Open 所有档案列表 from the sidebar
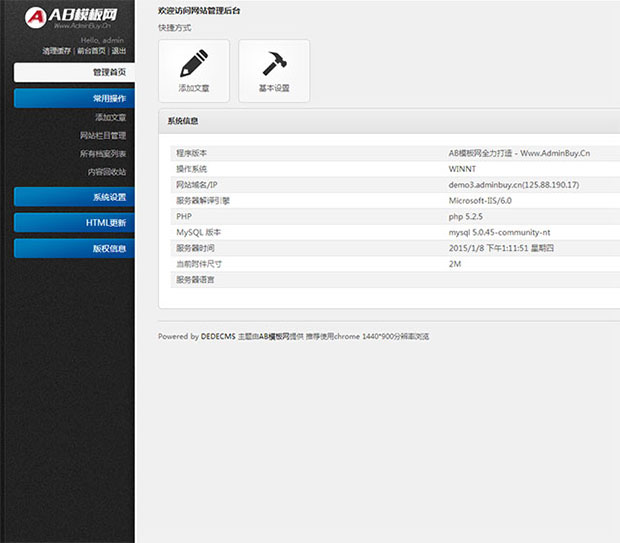 pos(103,153)
